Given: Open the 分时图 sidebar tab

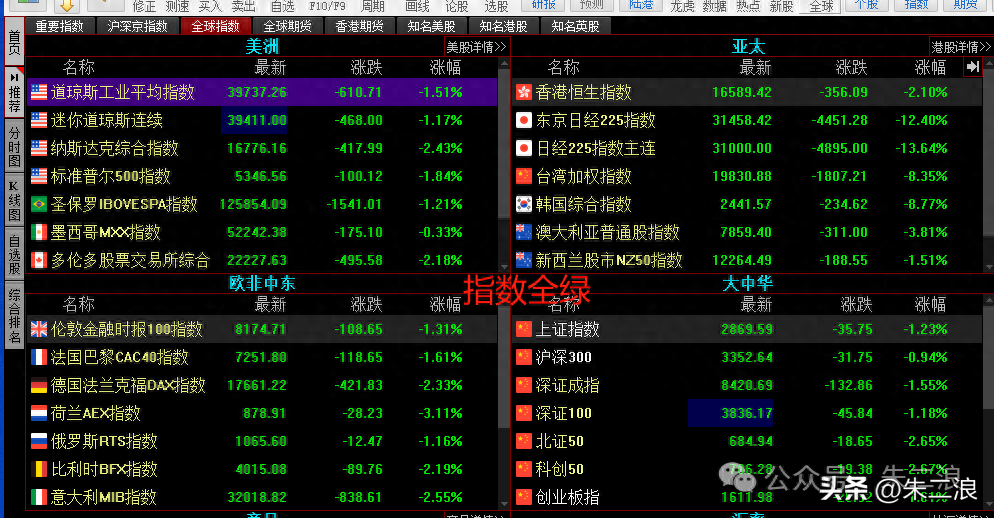Looking at the screenshot, I should 14,148.
